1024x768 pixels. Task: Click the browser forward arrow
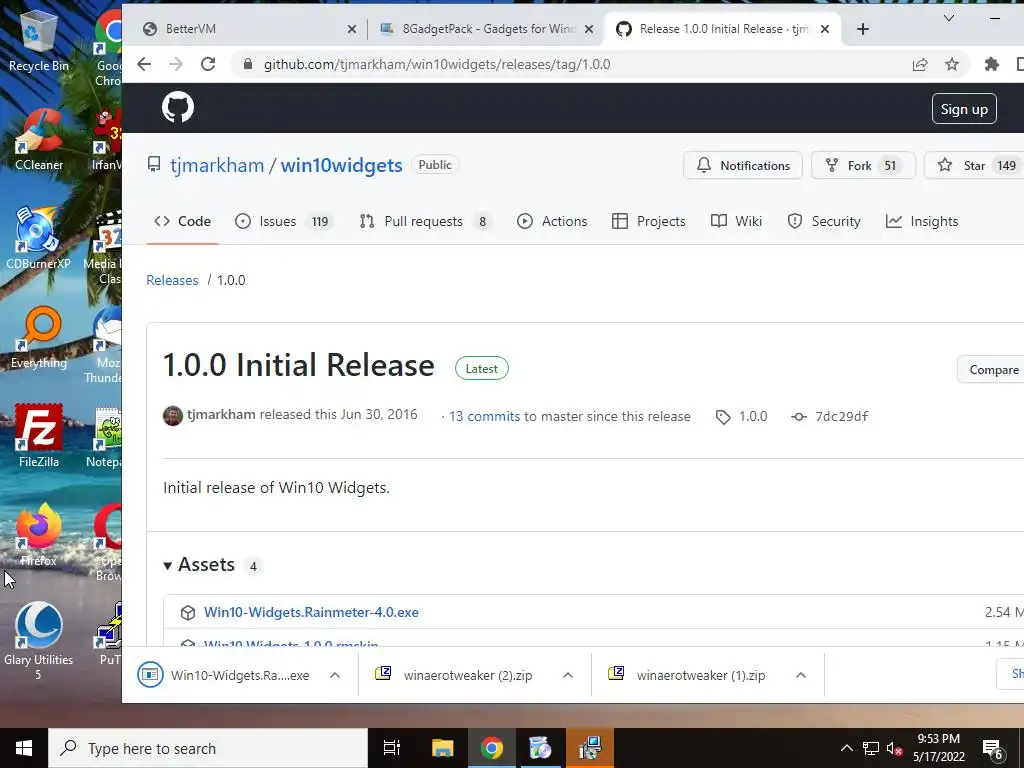176,64
